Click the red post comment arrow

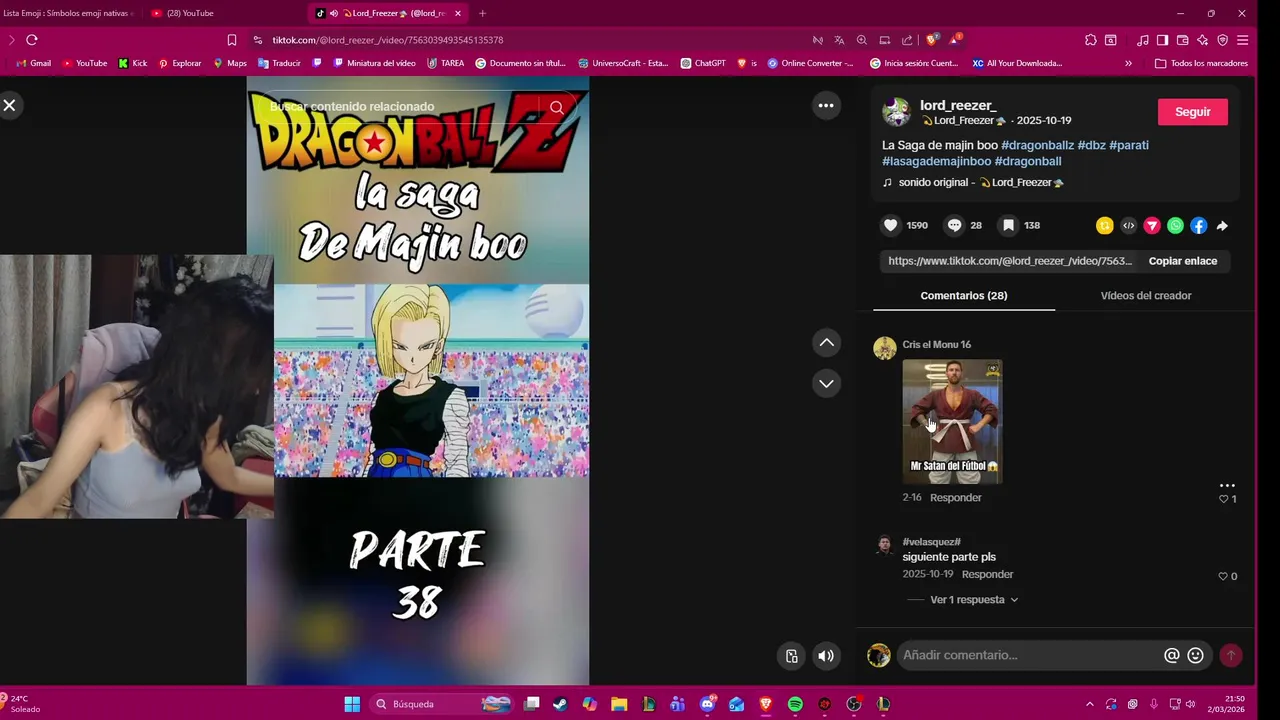point(1231,655)
